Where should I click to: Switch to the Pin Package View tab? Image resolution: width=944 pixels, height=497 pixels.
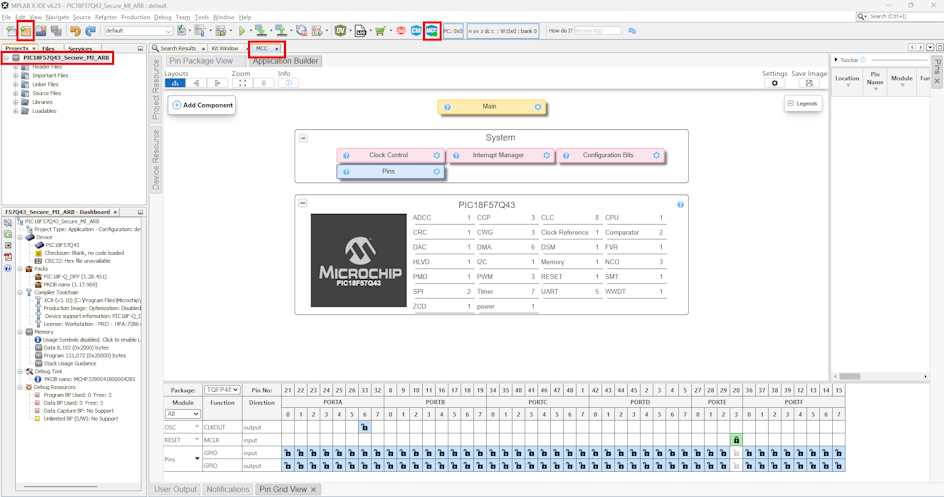[x=201, y=61]
